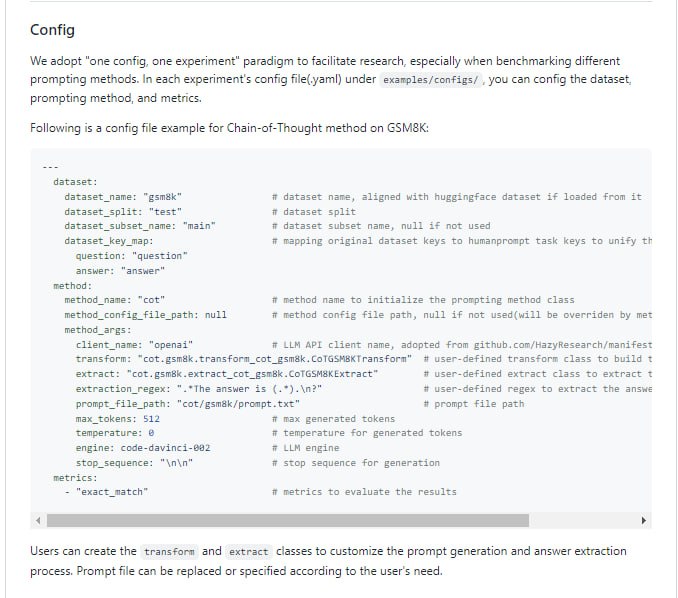The image size is (678, 598).
Task: Click the left scroll arrow under the code block
Action: [41, 520]
